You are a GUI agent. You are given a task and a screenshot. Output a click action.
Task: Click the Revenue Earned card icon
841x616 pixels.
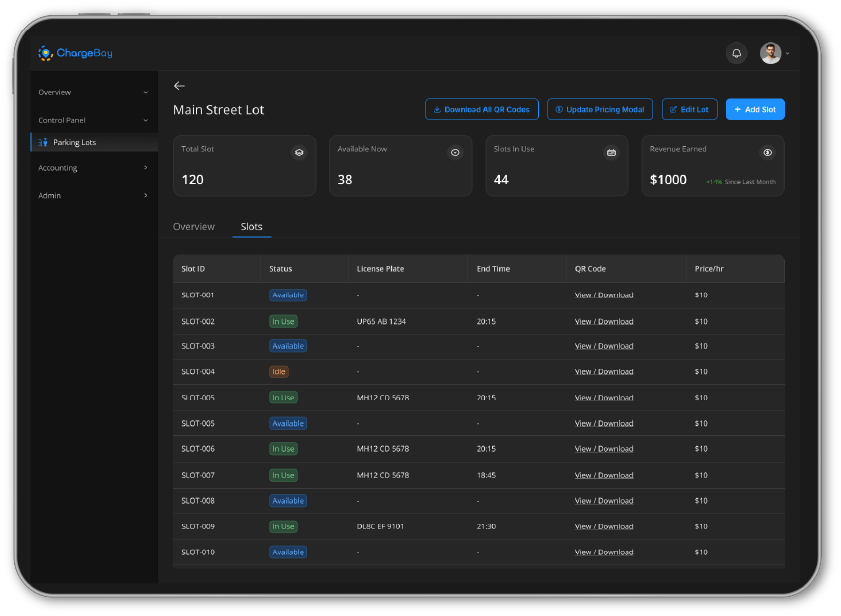coord(767,153)
